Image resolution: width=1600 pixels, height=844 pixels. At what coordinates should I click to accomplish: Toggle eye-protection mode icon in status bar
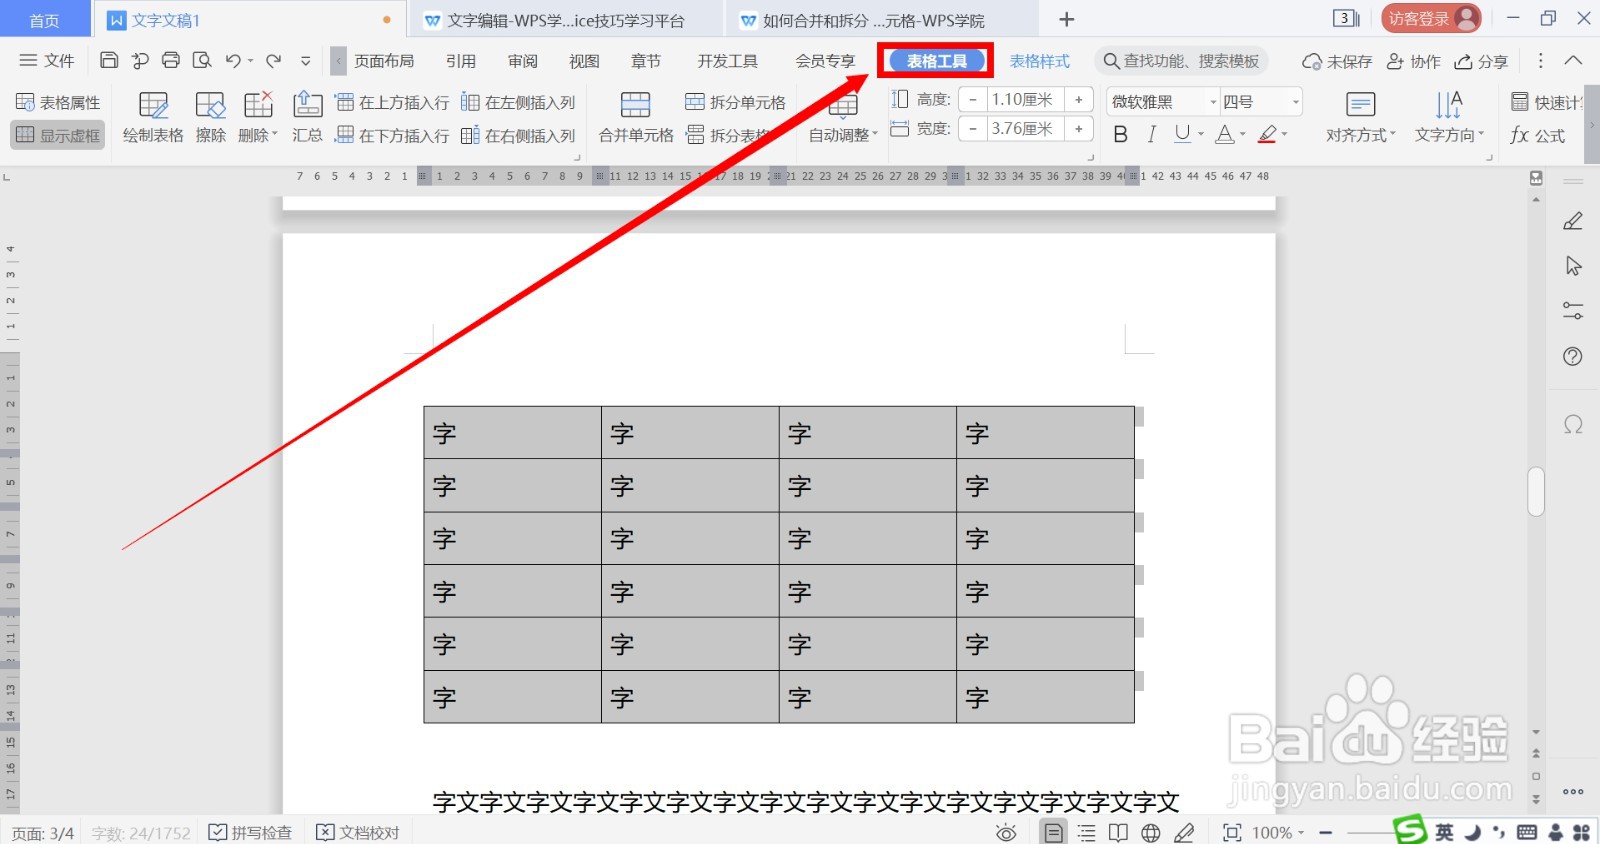[x=1006, y=833]
